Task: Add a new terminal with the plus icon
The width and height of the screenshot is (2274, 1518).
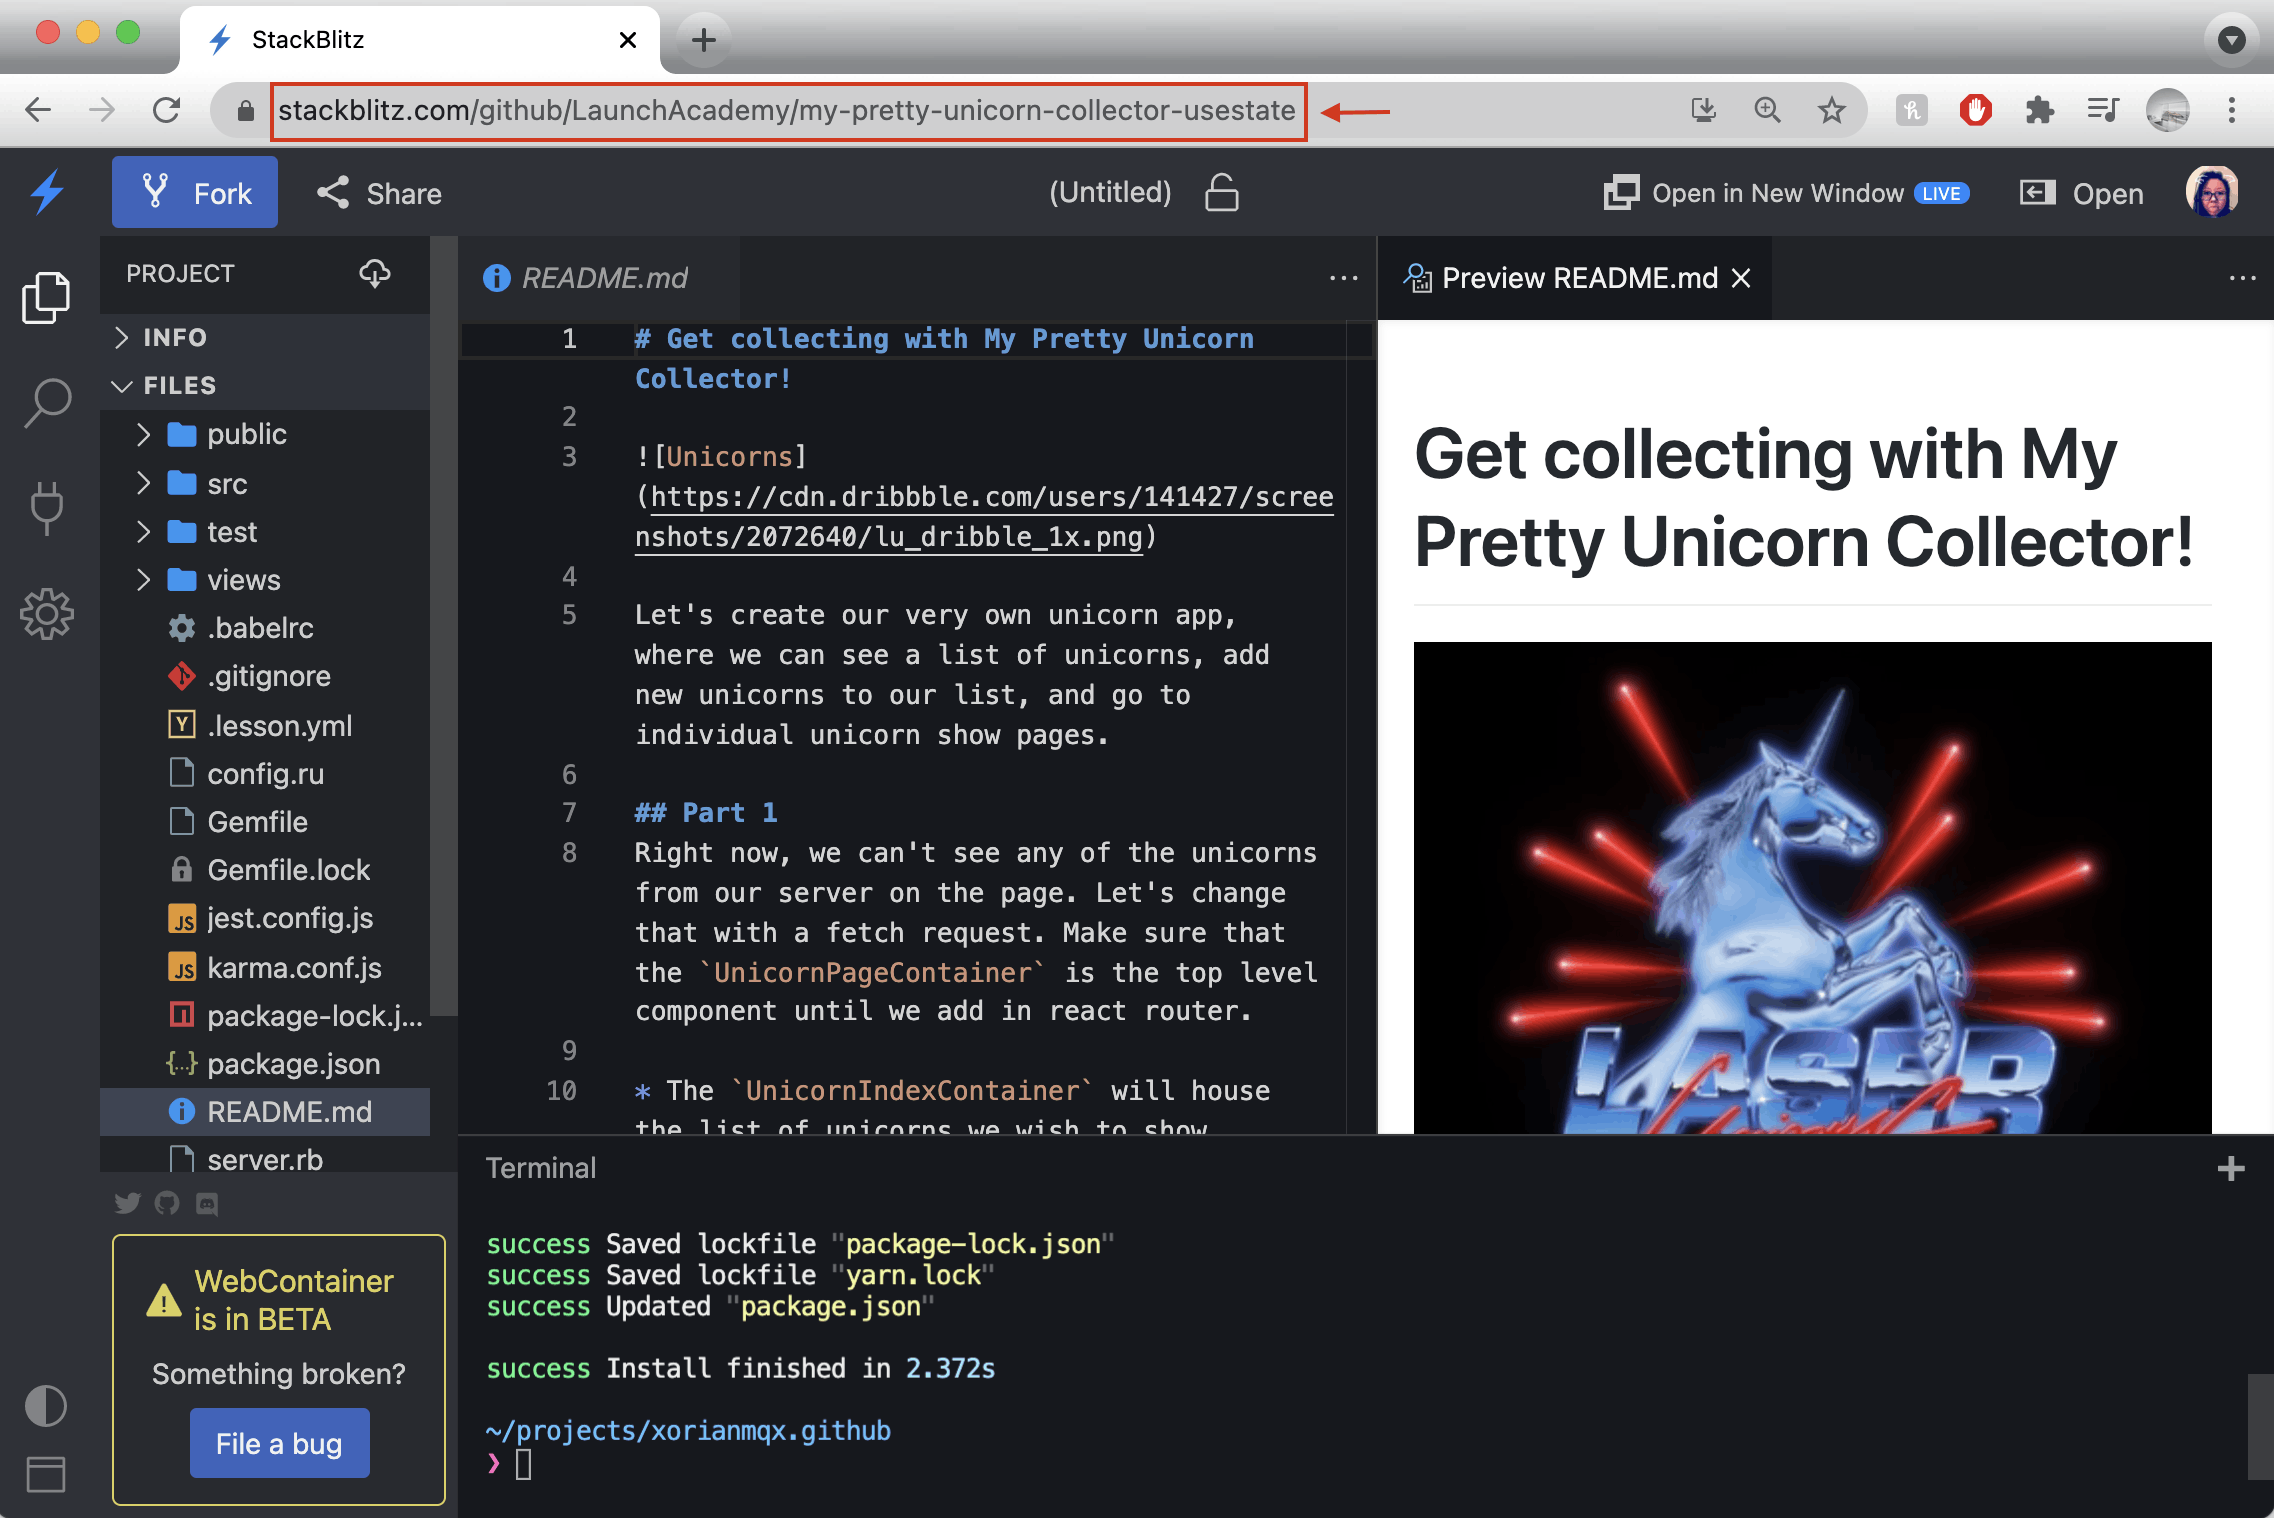Action: tap(2231, 1167)
